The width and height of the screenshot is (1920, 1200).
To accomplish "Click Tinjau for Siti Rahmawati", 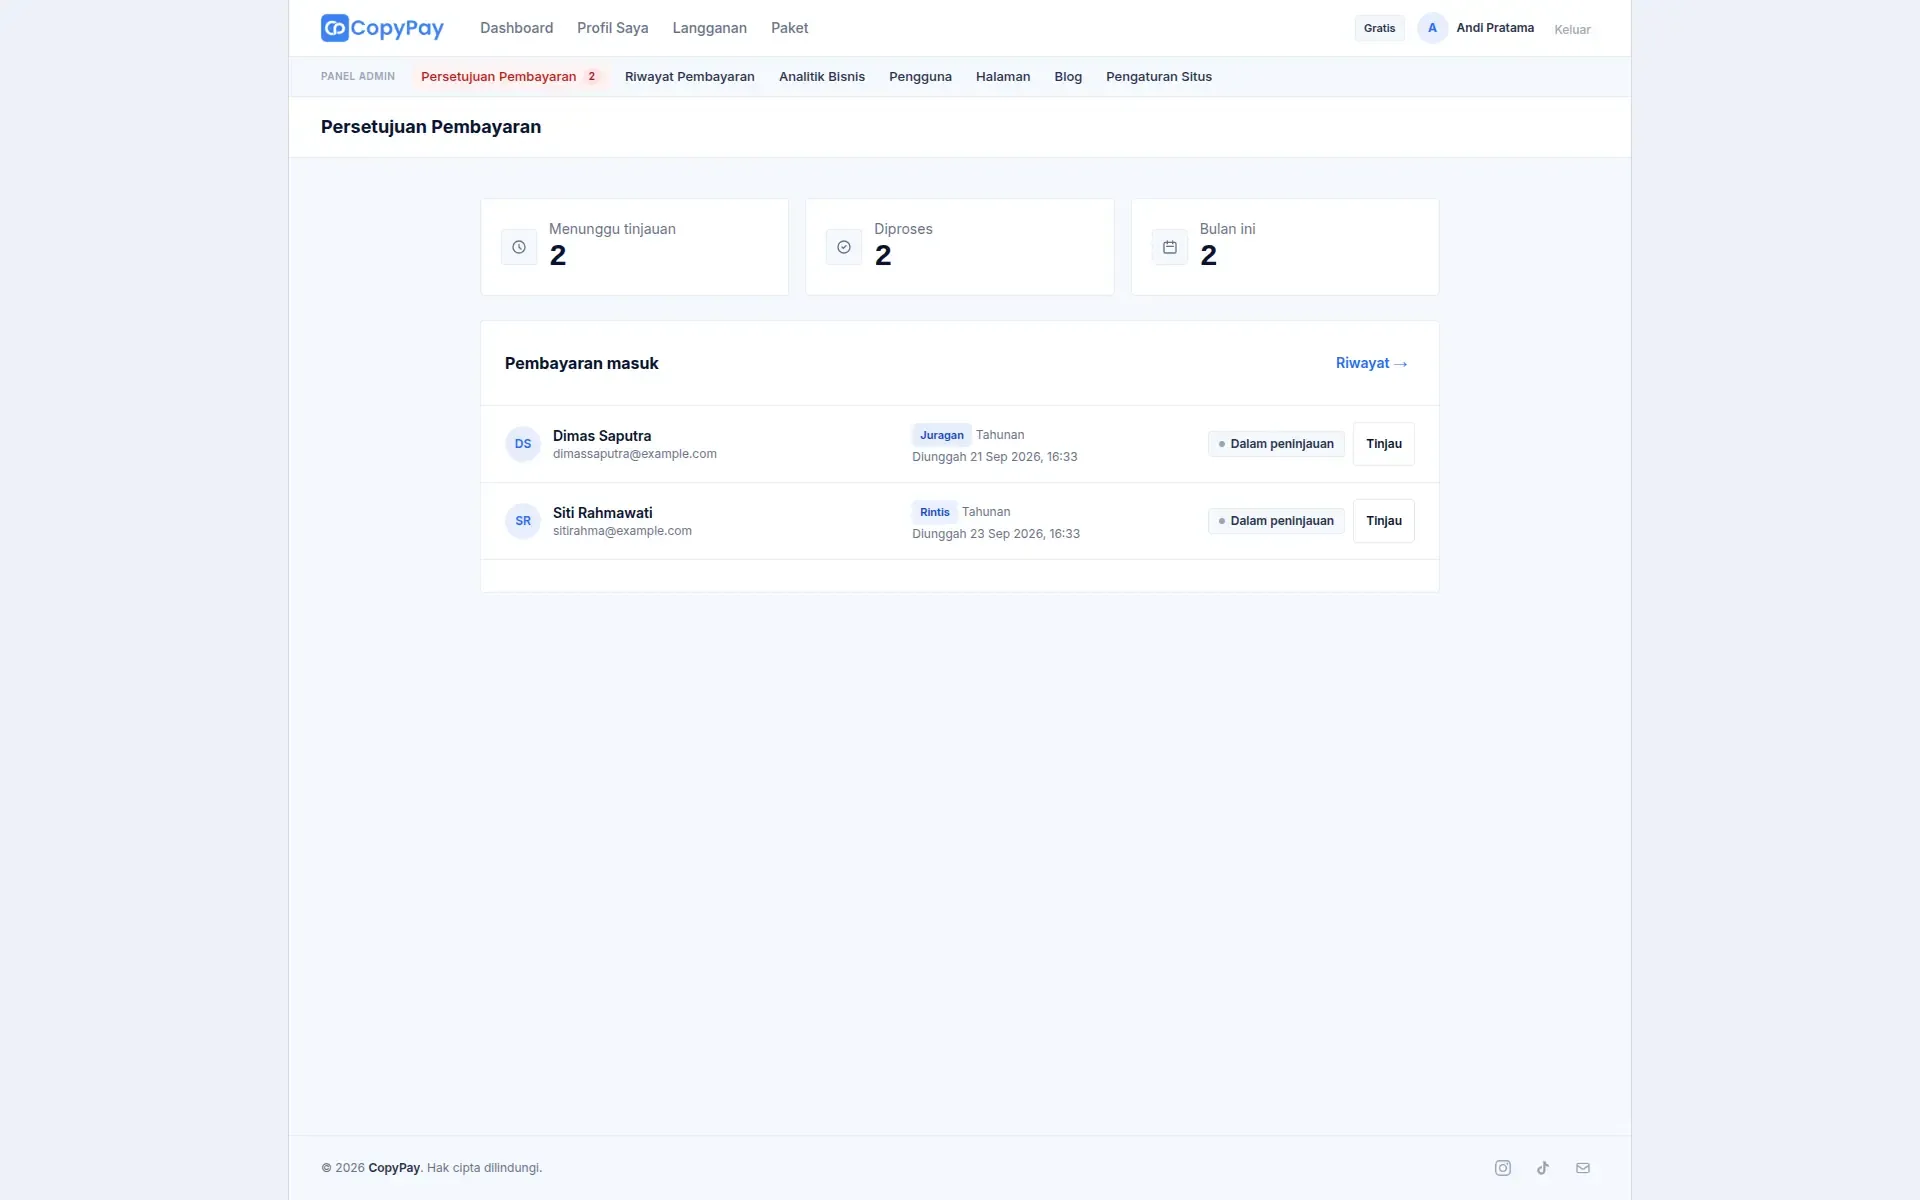I will tap(1383, 521).
